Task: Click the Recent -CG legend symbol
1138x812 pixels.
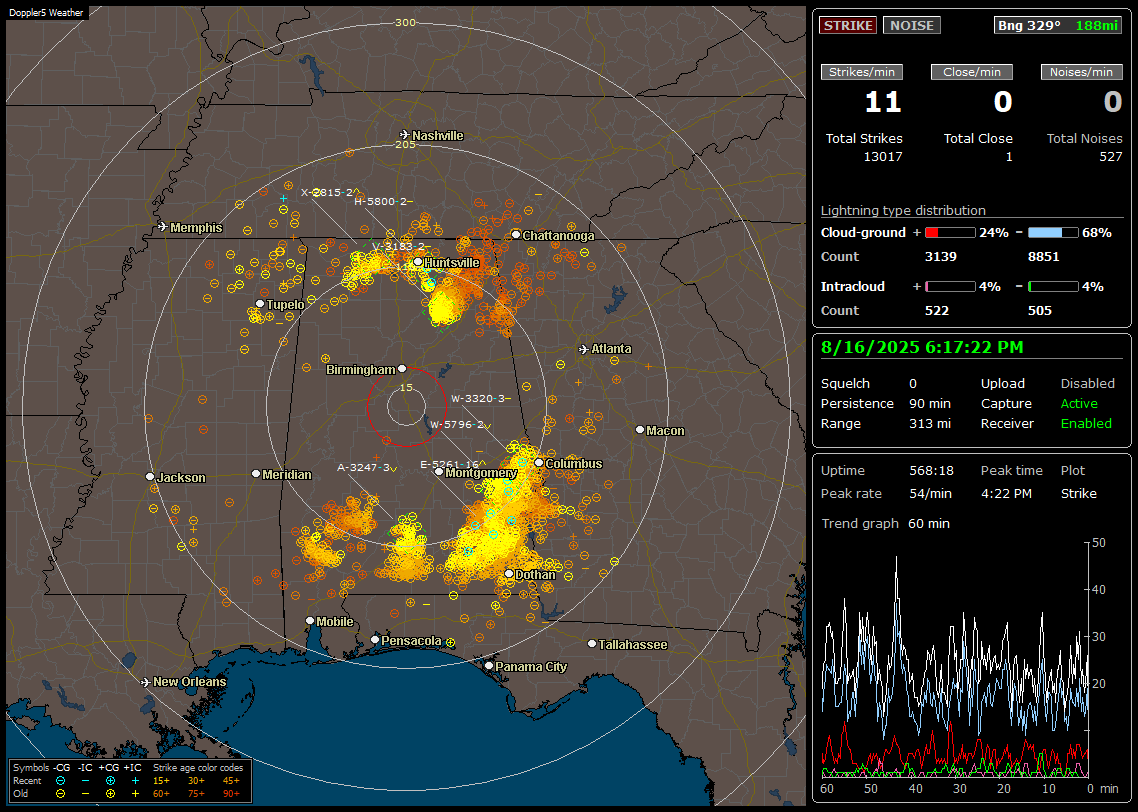Action: (61, 781)
